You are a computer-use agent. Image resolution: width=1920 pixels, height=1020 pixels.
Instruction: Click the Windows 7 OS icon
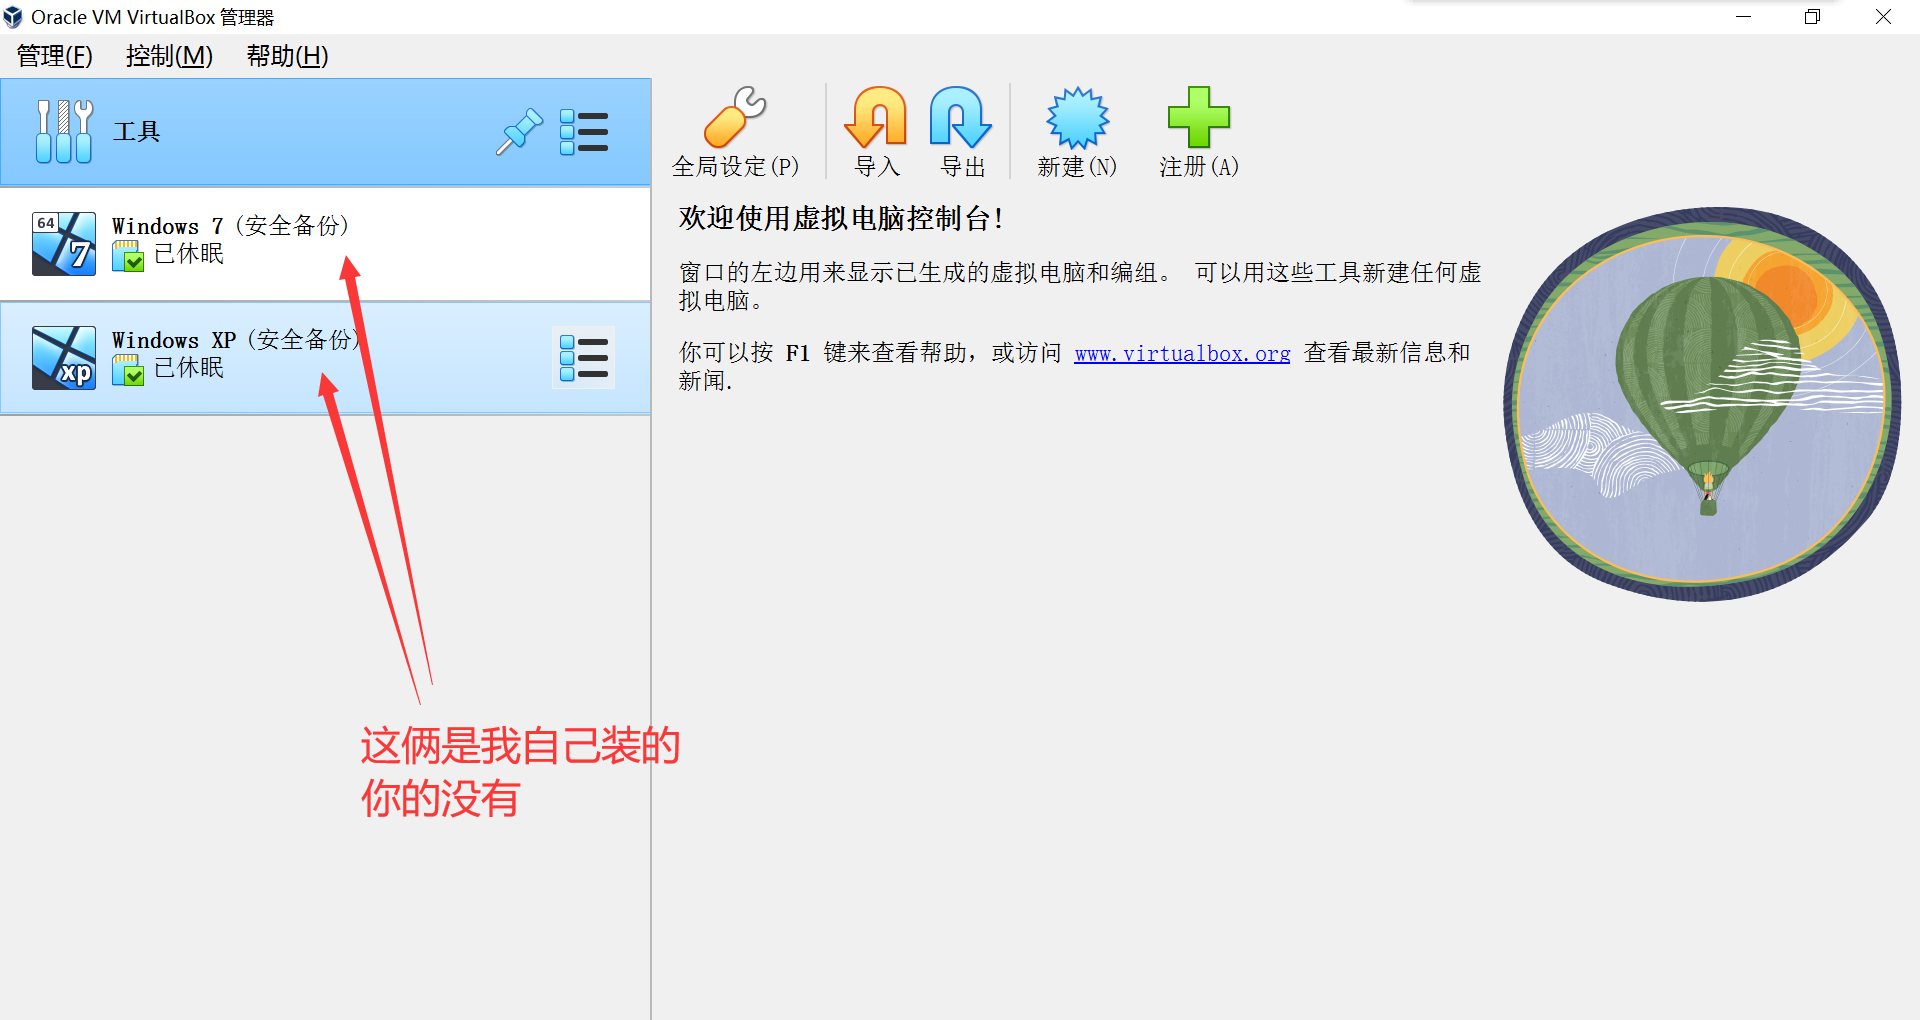click(64, 243)
